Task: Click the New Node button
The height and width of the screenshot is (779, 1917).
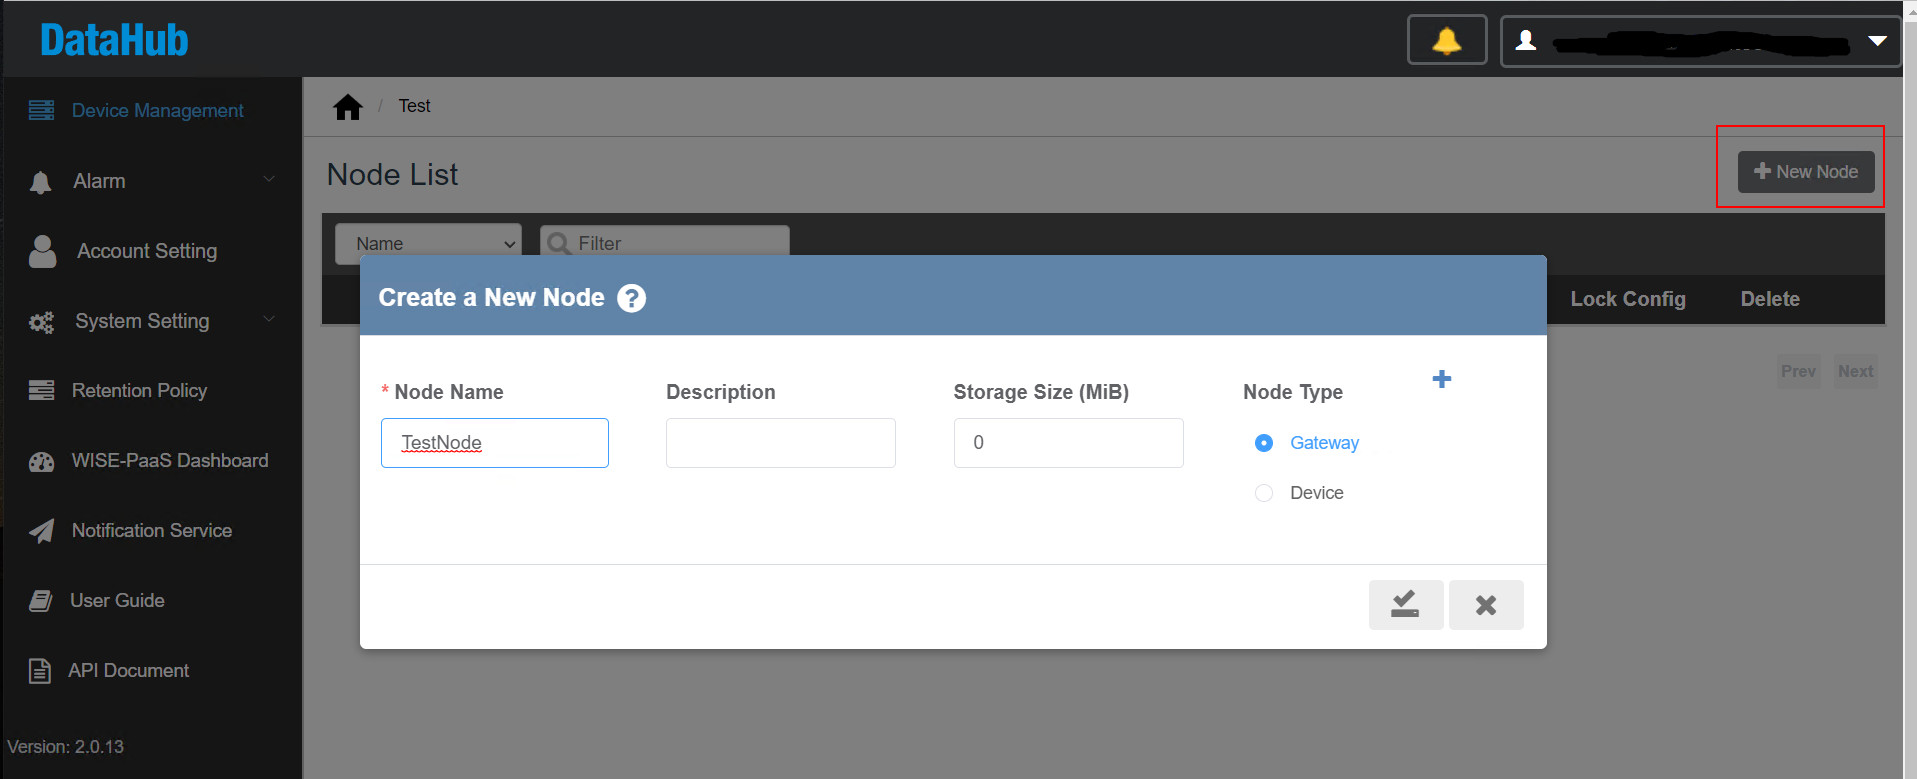Action: pyautogui.click(x=1805, y=172)
